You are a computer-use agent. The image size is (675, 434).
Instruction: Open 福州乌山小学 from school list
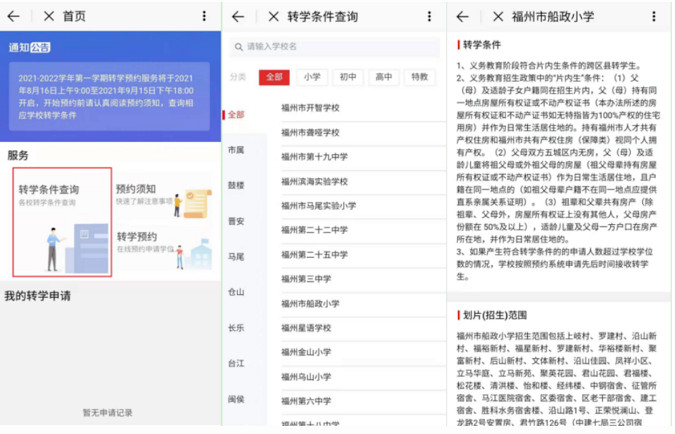coord(363,377)
